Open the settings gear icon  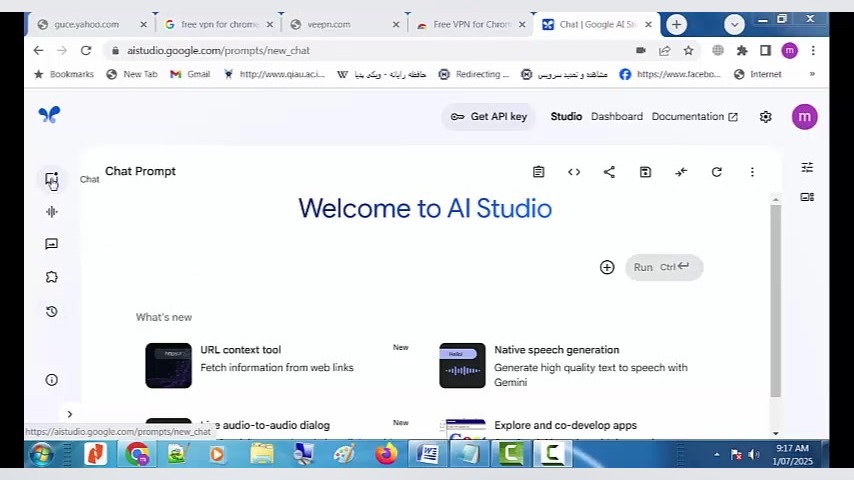click(766, 117)
